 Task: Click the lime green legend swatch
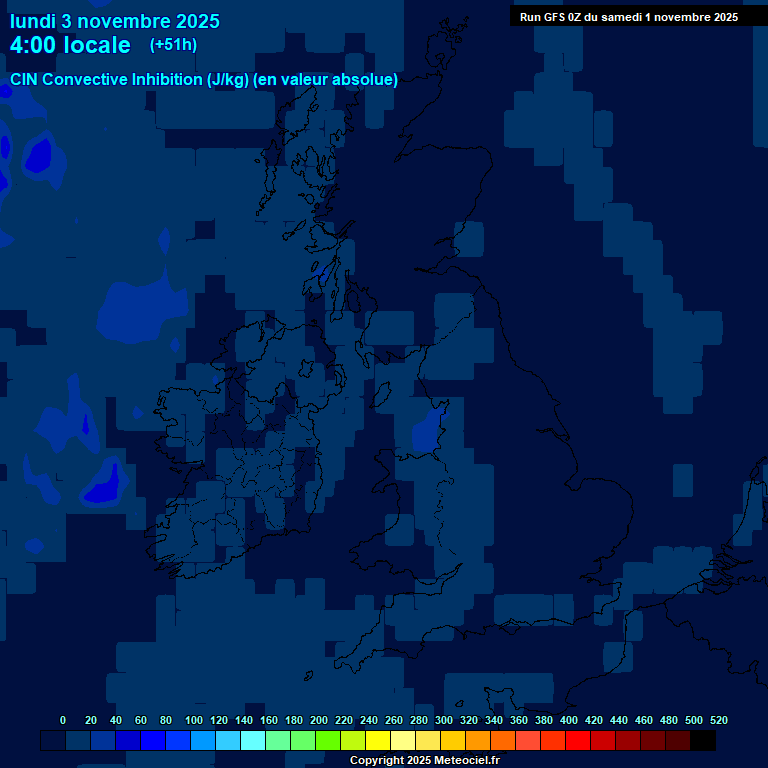[x=328, y=741]
